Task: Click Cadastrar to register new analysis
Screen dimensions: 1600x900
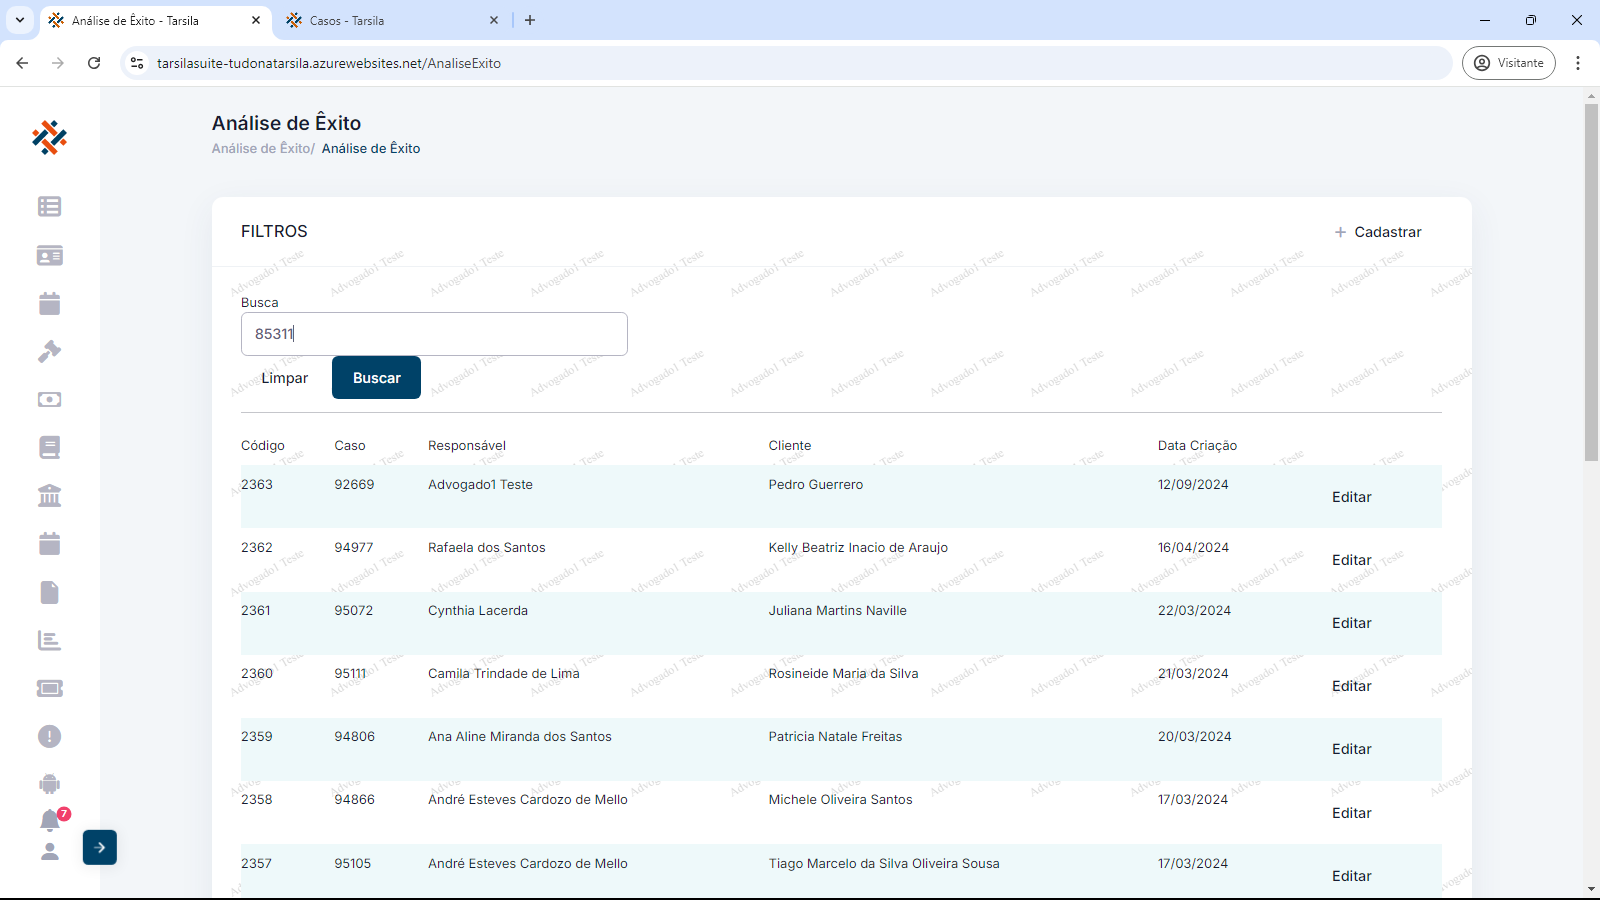Action: [1378, 232]
